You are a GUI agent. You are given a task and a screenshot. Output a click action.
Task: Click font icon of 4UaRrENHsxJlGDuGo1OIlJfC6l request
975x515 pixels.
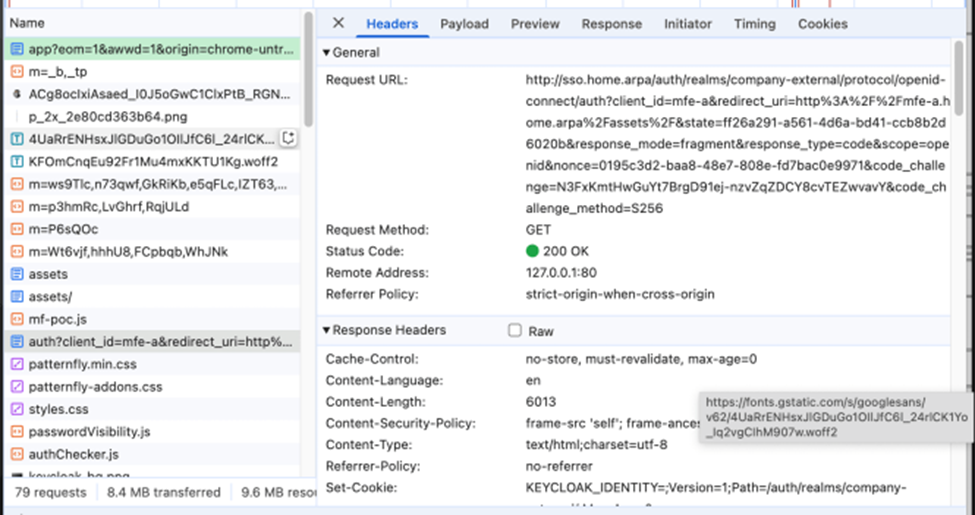click(x=17, y=139)
